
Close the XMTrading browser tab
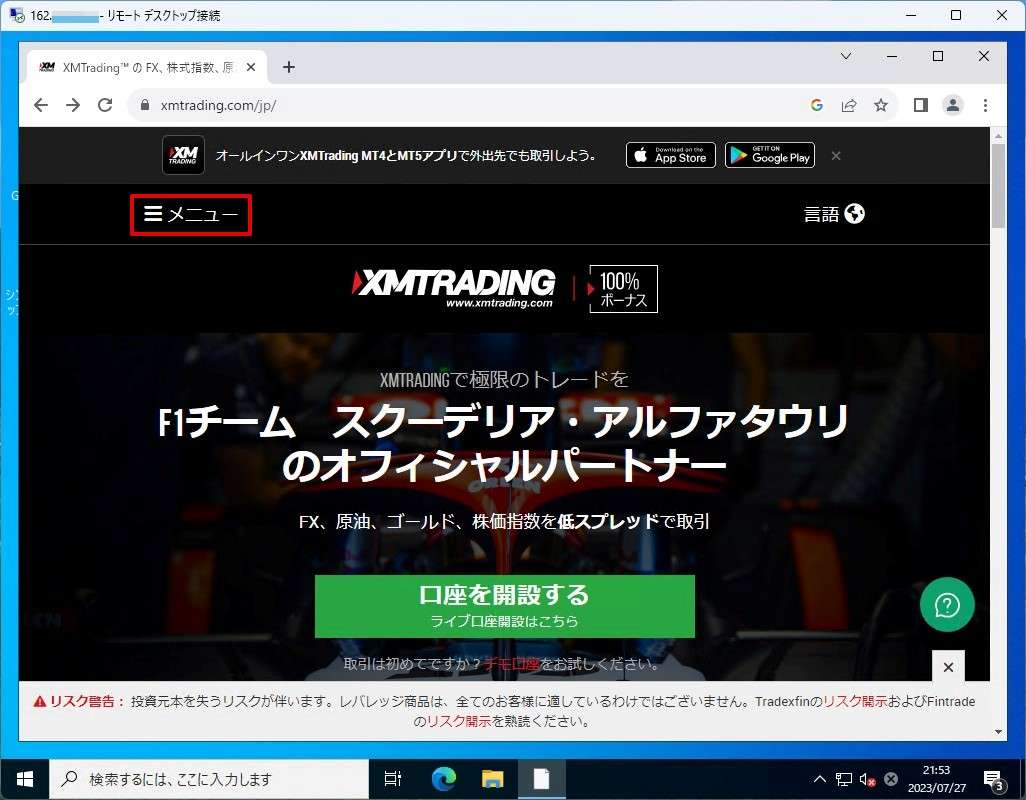[251, 67]
